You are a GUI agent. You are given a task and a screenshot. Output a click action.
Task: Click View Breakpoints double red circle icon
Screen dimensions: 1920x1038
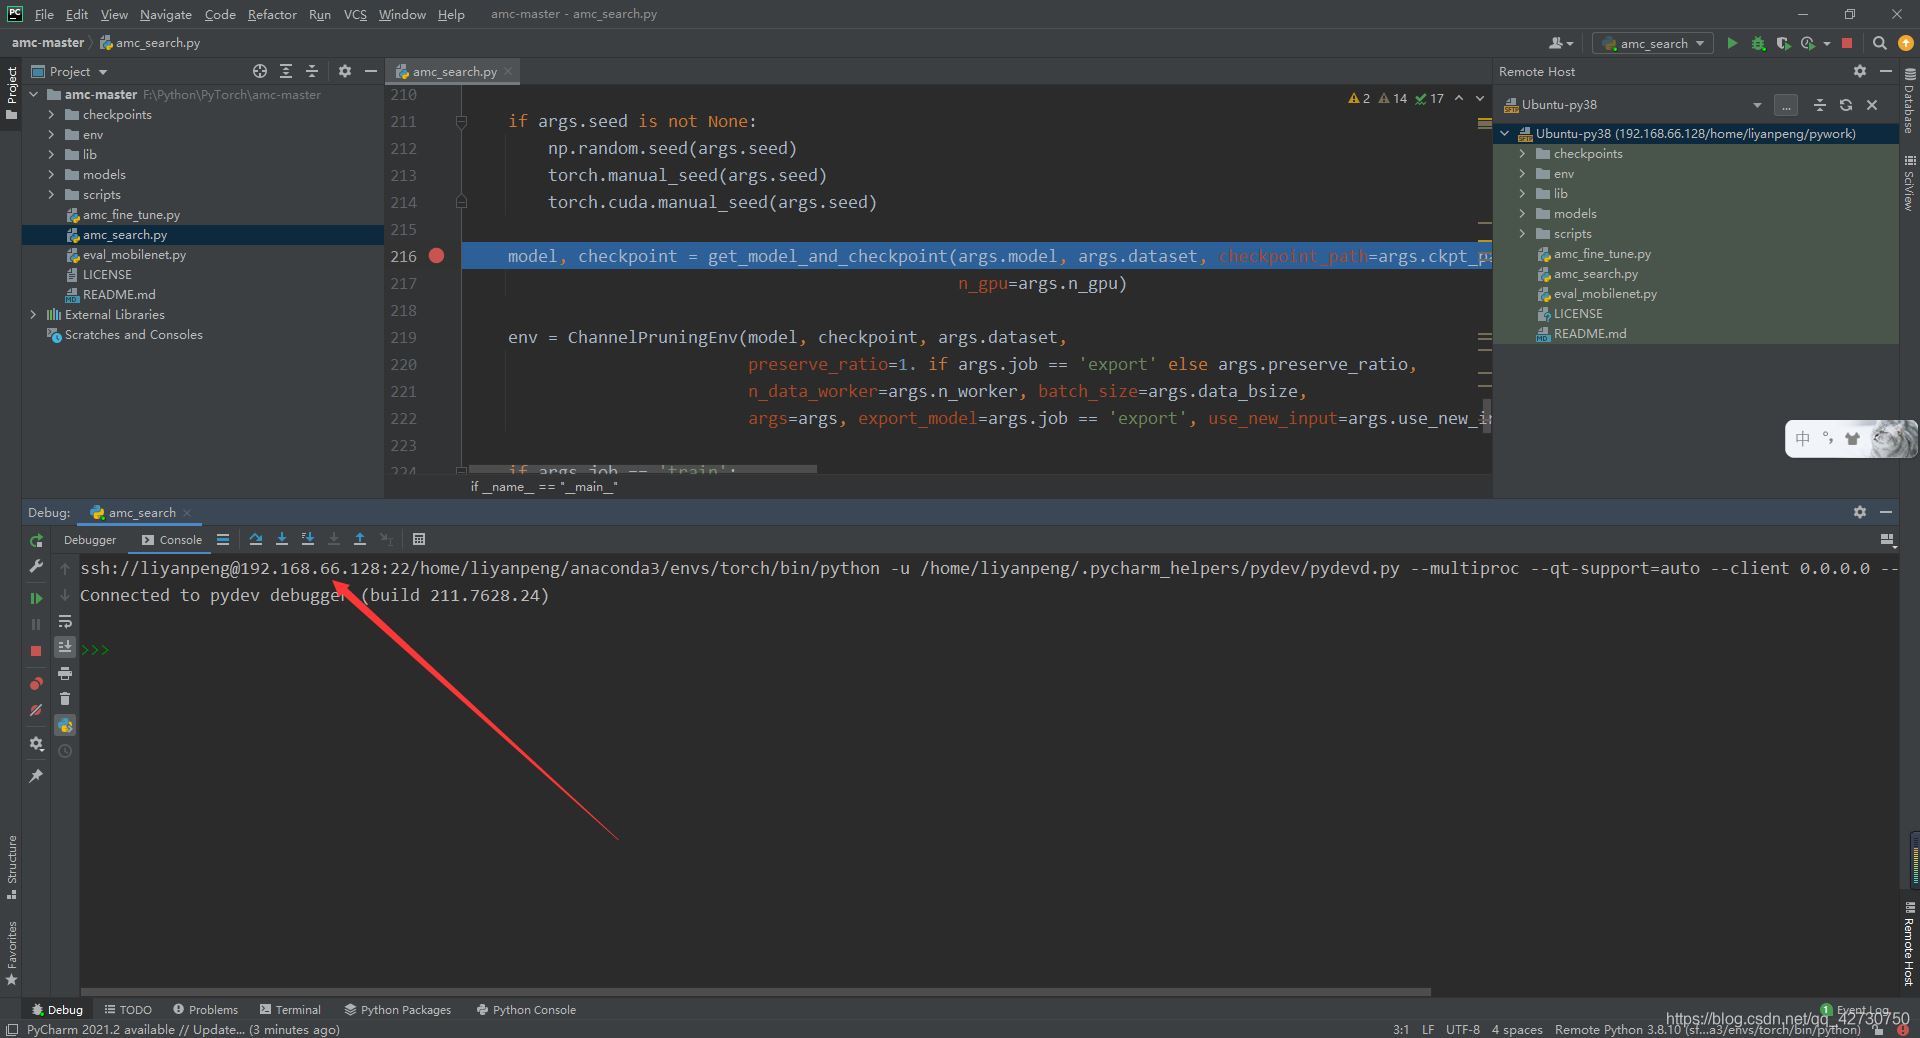click(36, 684)
